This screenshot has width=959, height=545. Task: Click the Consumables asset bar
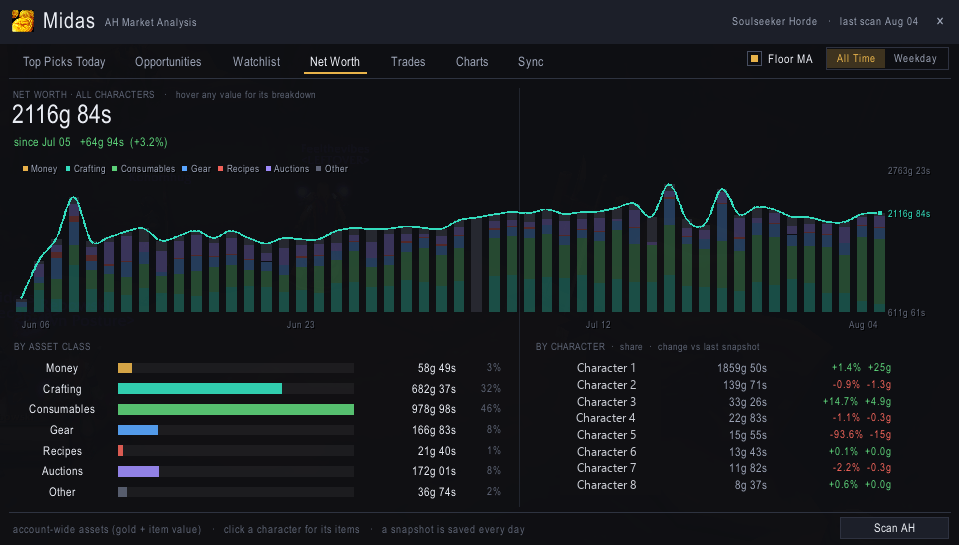pos(235,409)
